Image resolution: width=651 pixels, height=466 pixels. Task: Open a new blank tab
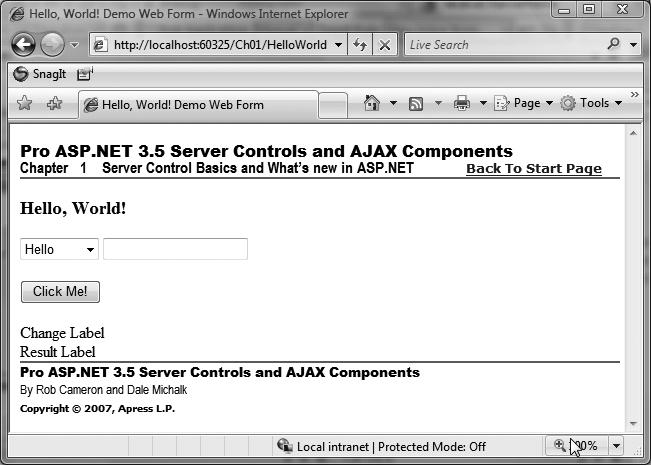click(x=333, y=105)
